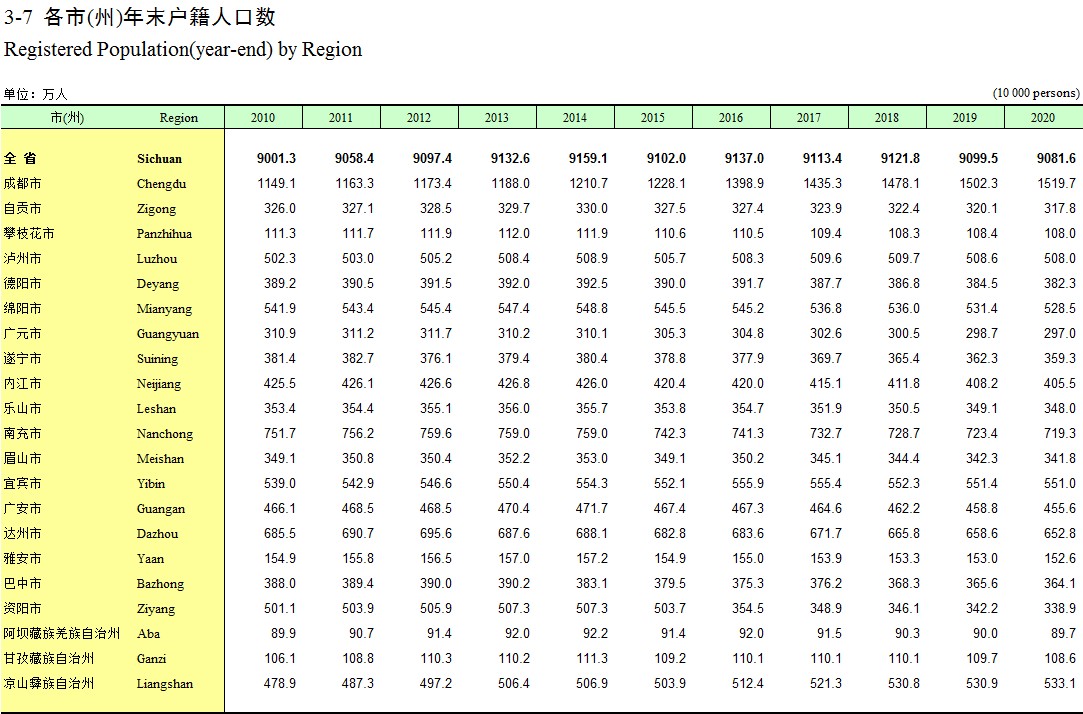Screen dimensions: 1083x714
Task: Click Mianyang 2017 value 536.8
Action: tap(825, 308)
